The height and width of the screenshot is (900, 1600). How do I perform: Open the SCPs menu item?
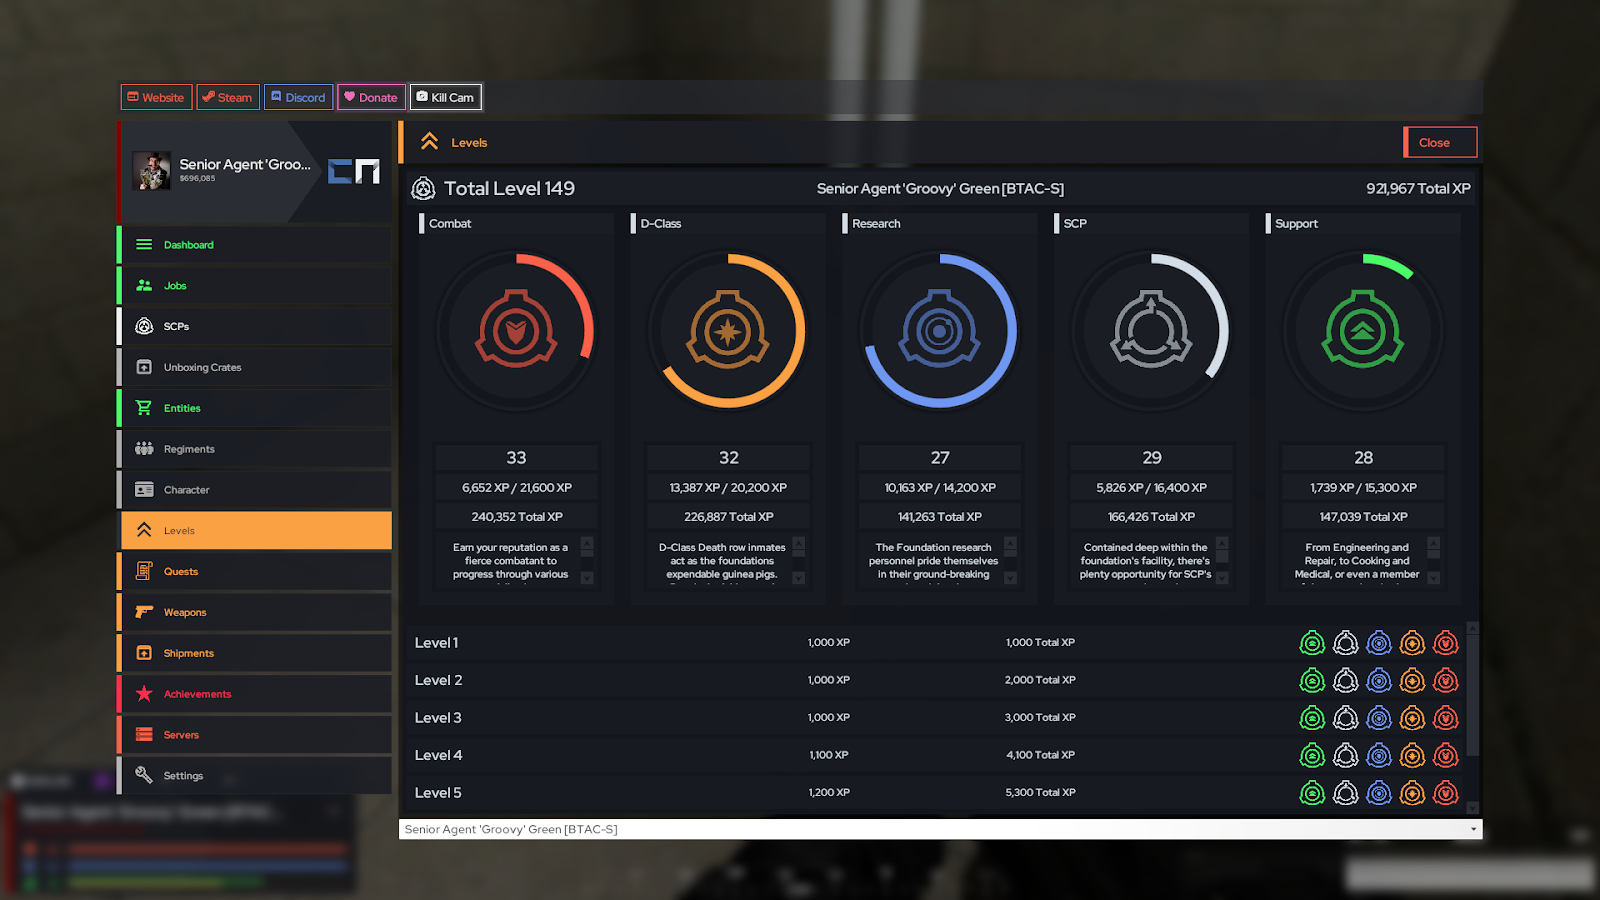255,327
